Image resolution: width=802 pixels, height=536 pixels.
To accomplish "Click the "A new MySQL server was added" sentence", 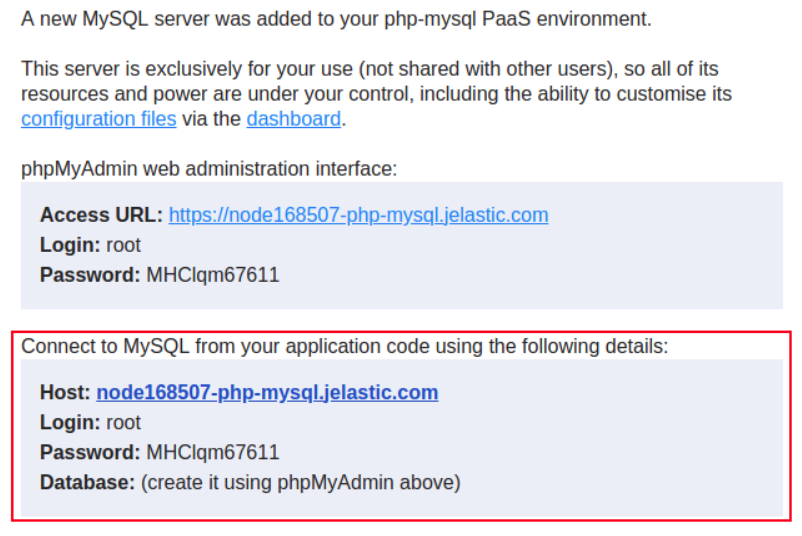I will [x=335, y=19].
